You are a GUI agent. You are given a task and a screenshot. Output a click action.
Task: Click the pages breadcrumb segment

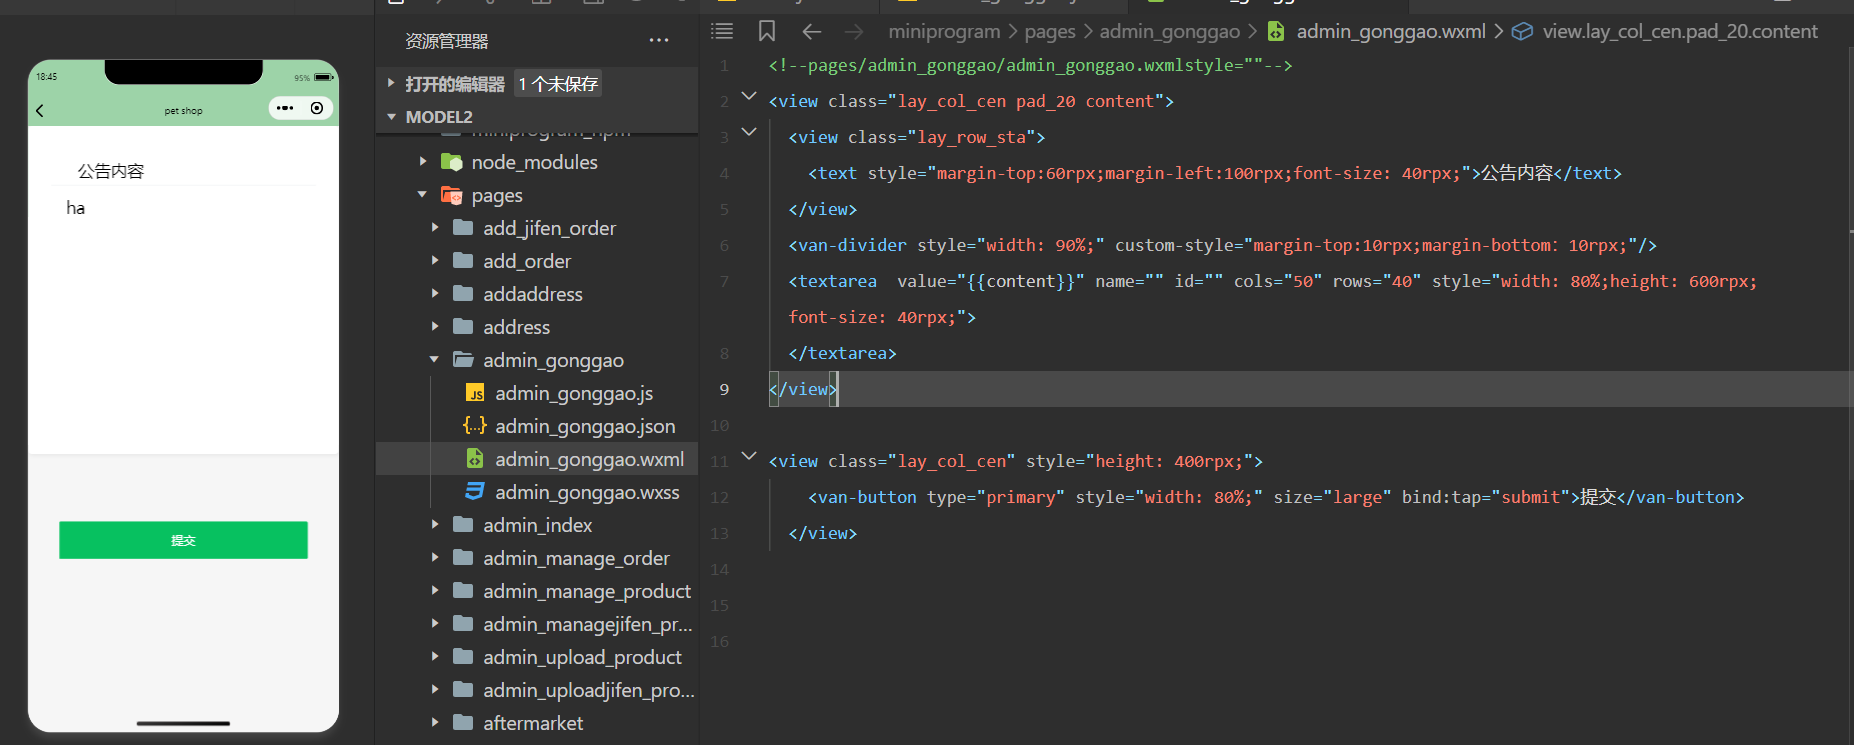1049,32
